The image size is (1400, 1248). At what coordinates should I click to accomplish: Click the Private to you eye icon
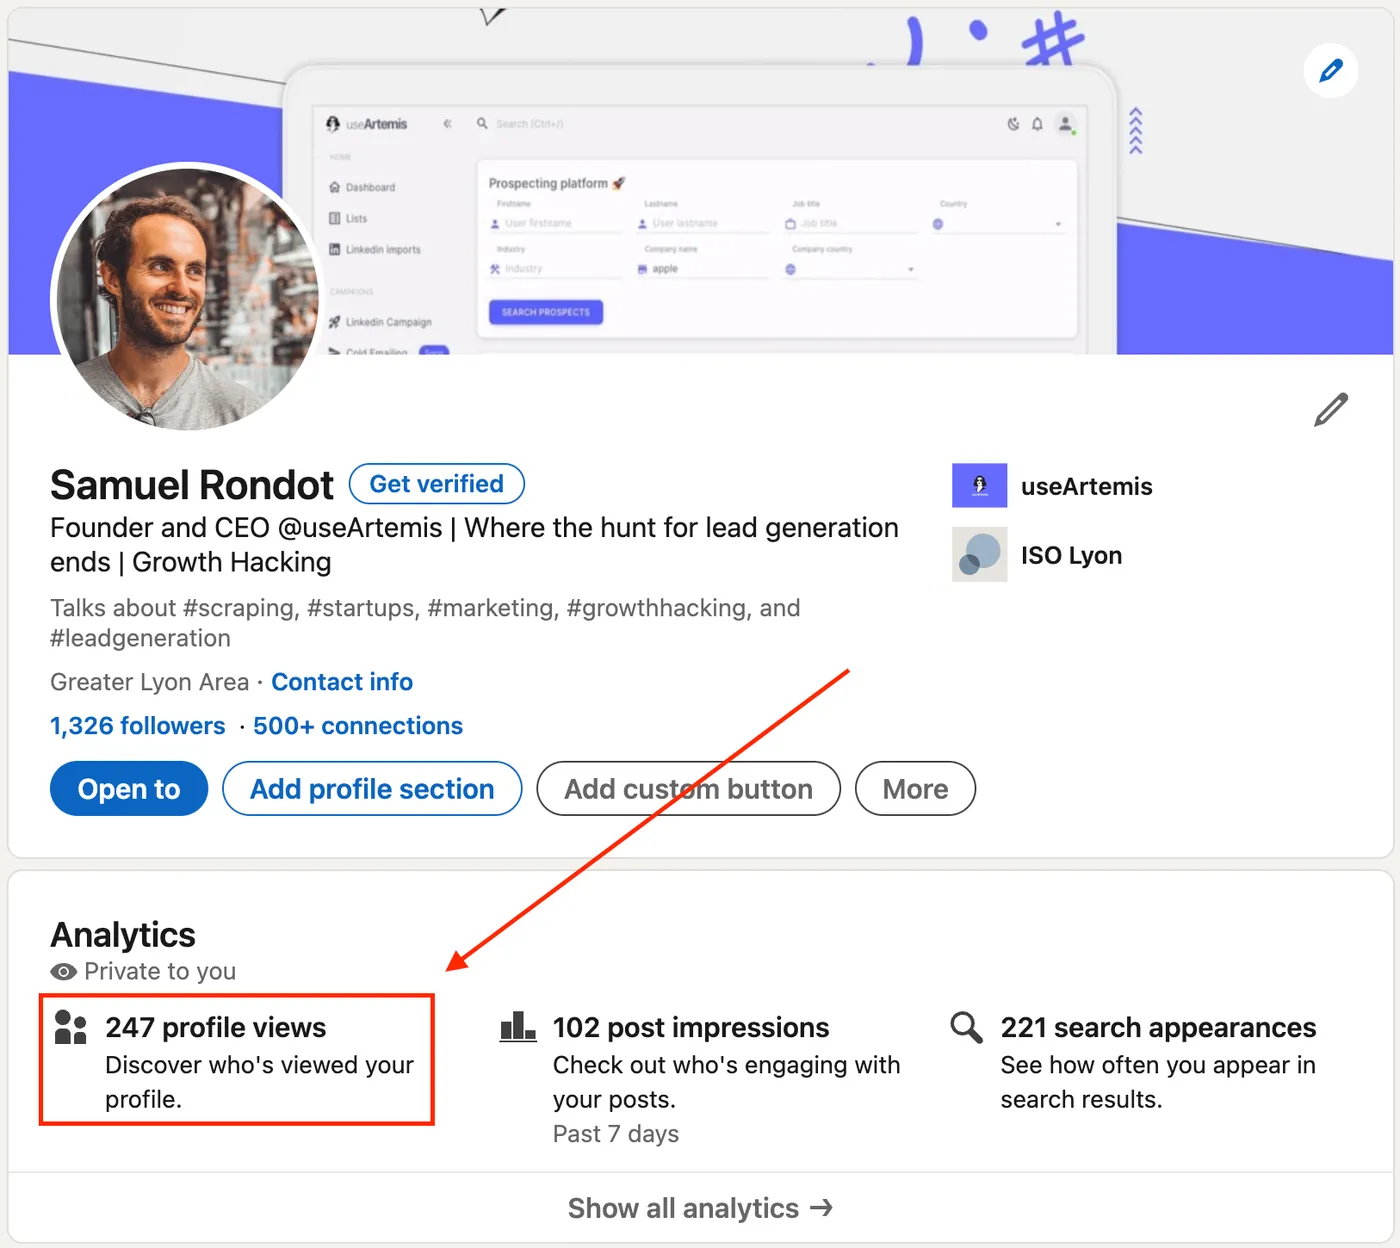[x=63, y=972]
